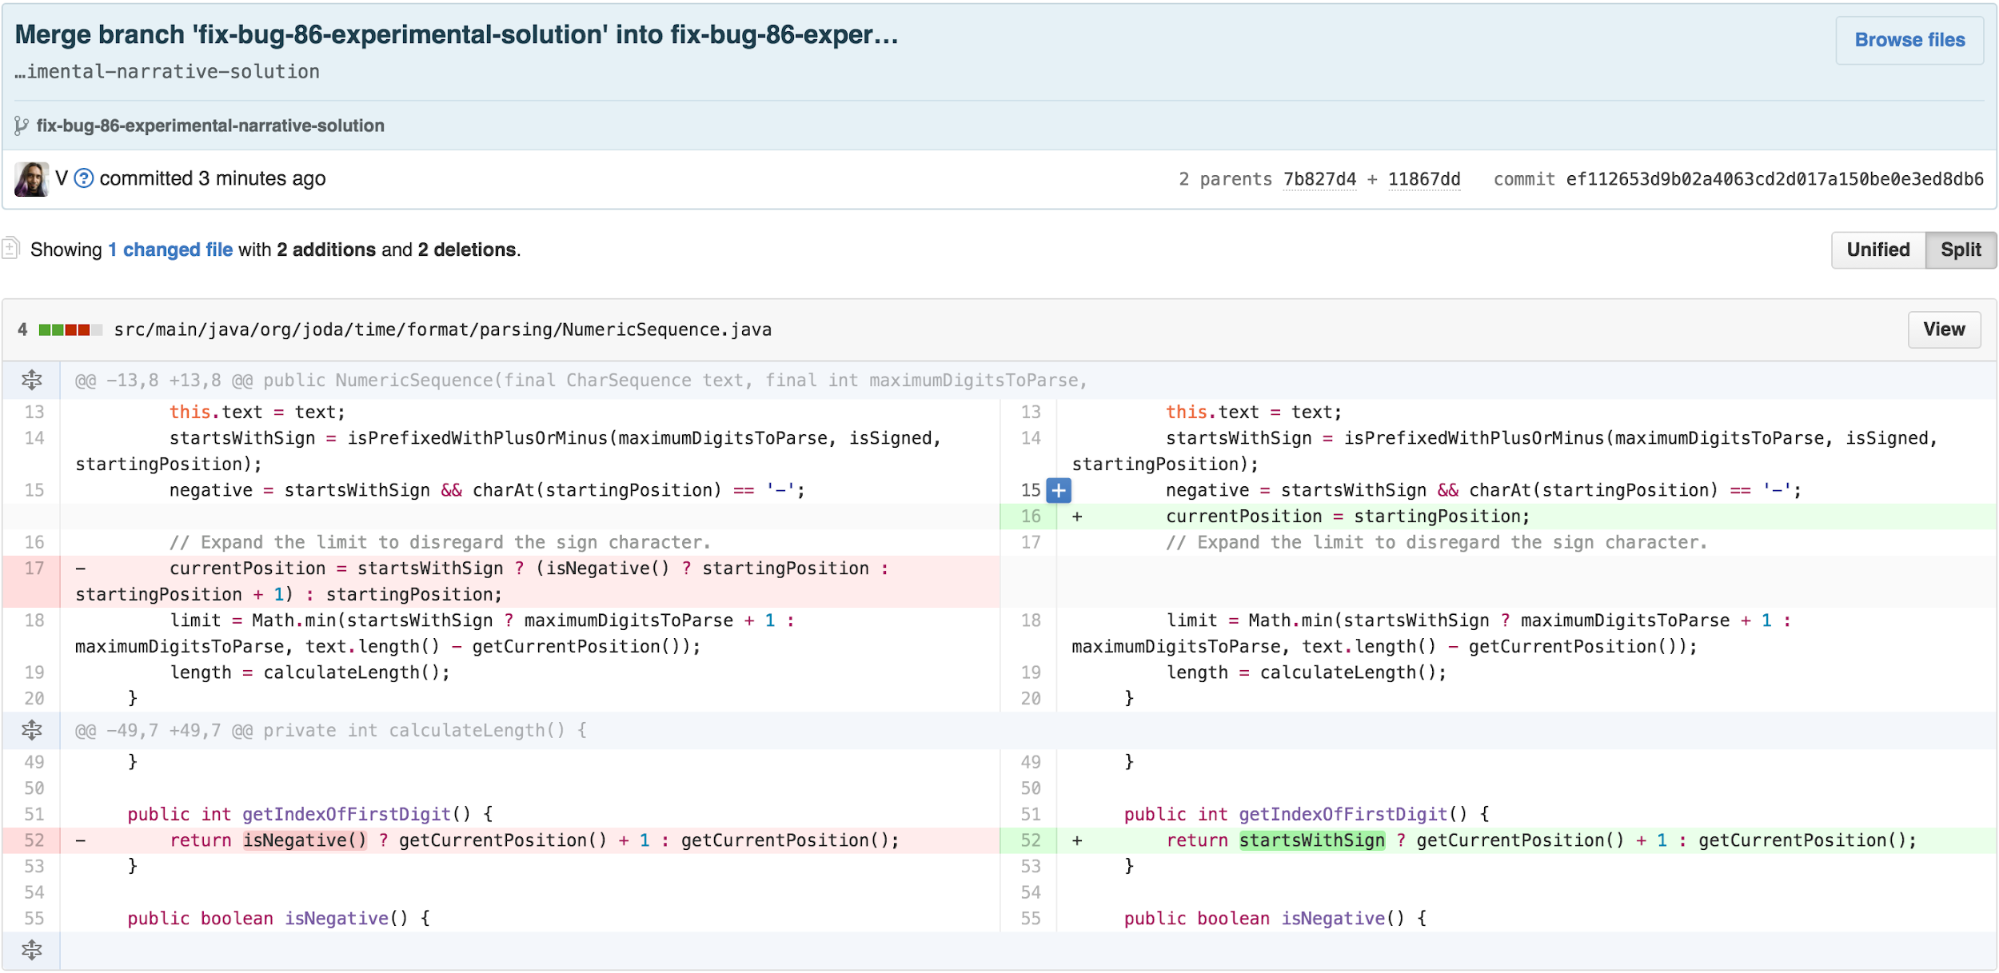Click the diffstat colored blocks next to 4
Screen dimensions: 1999x973
(x=70, y=329)
